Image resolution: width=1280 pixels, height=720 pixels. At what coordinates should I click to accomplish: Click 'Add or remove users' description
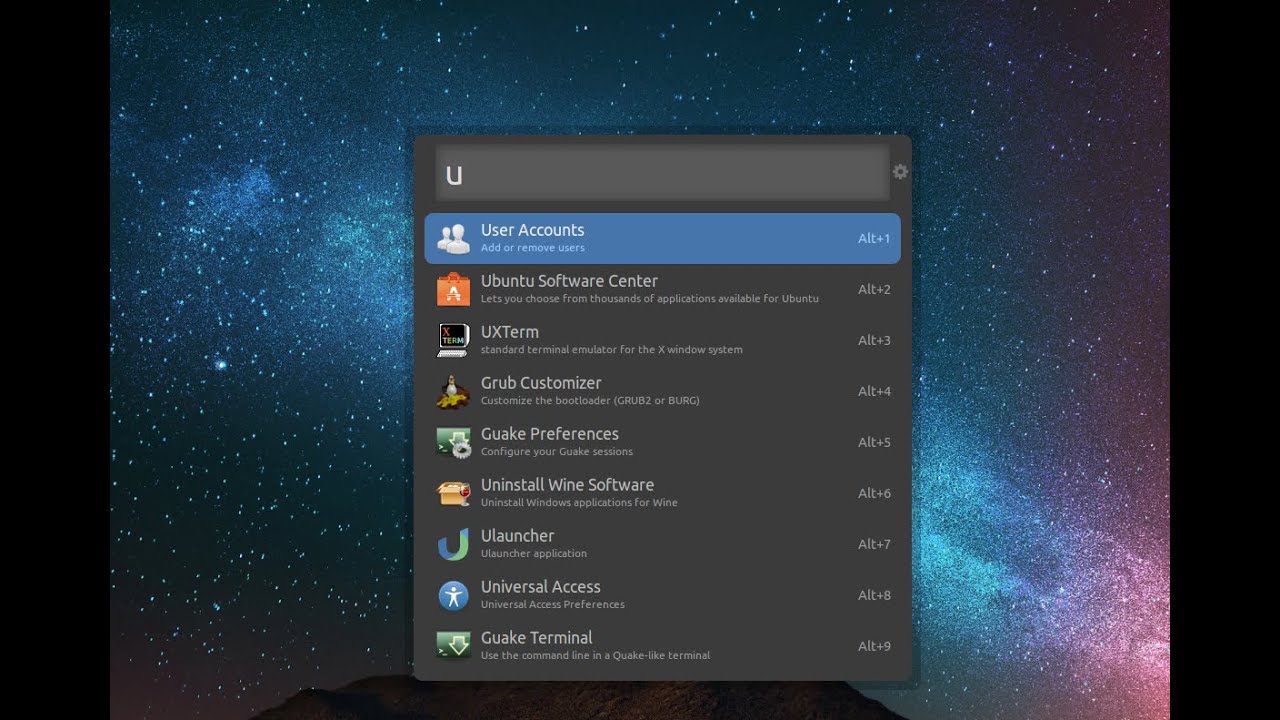click(532, 248)
